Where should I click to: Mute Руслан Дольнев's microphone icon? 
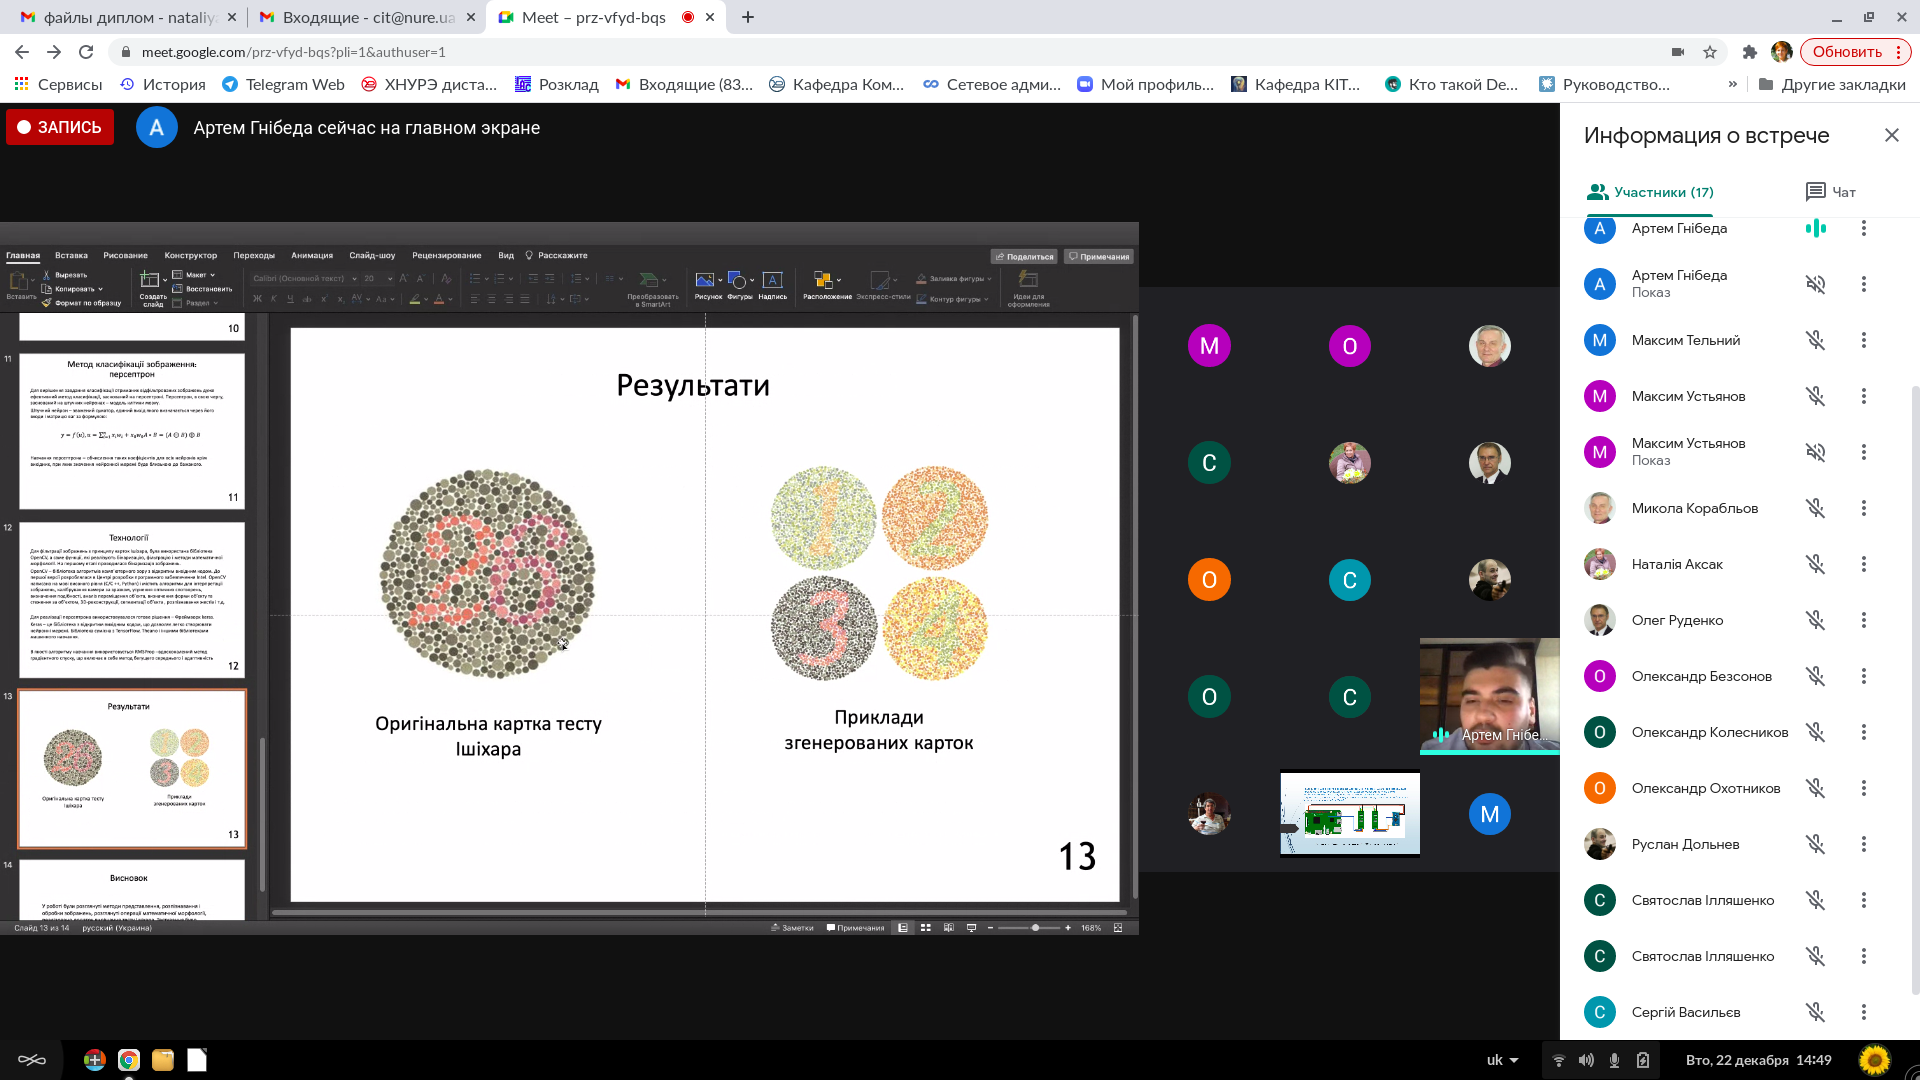pyautogui.click(x=1815, y=844)
